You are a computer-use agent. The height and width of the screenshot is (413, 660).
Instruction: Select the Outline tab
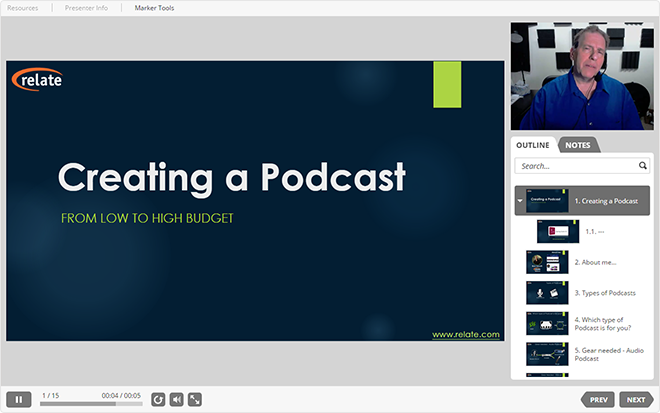(x=533, y=145)
